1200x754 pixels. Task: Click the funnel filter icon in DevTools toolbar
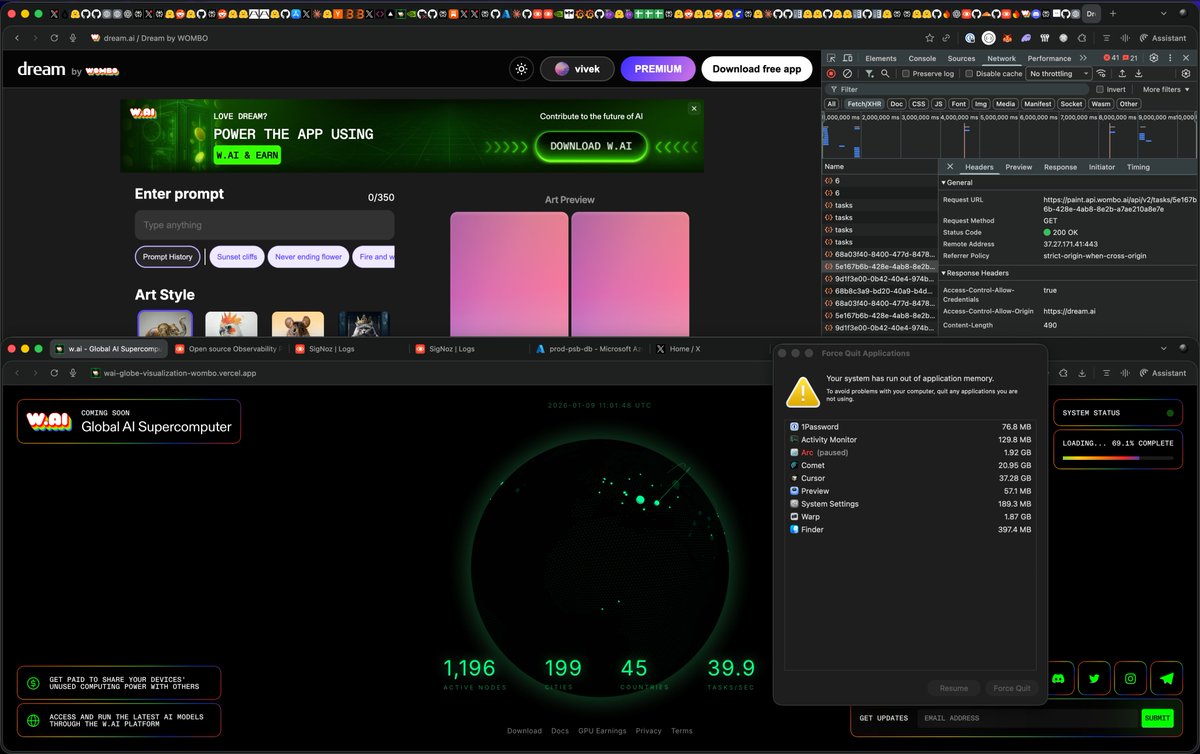pos(869,74)
